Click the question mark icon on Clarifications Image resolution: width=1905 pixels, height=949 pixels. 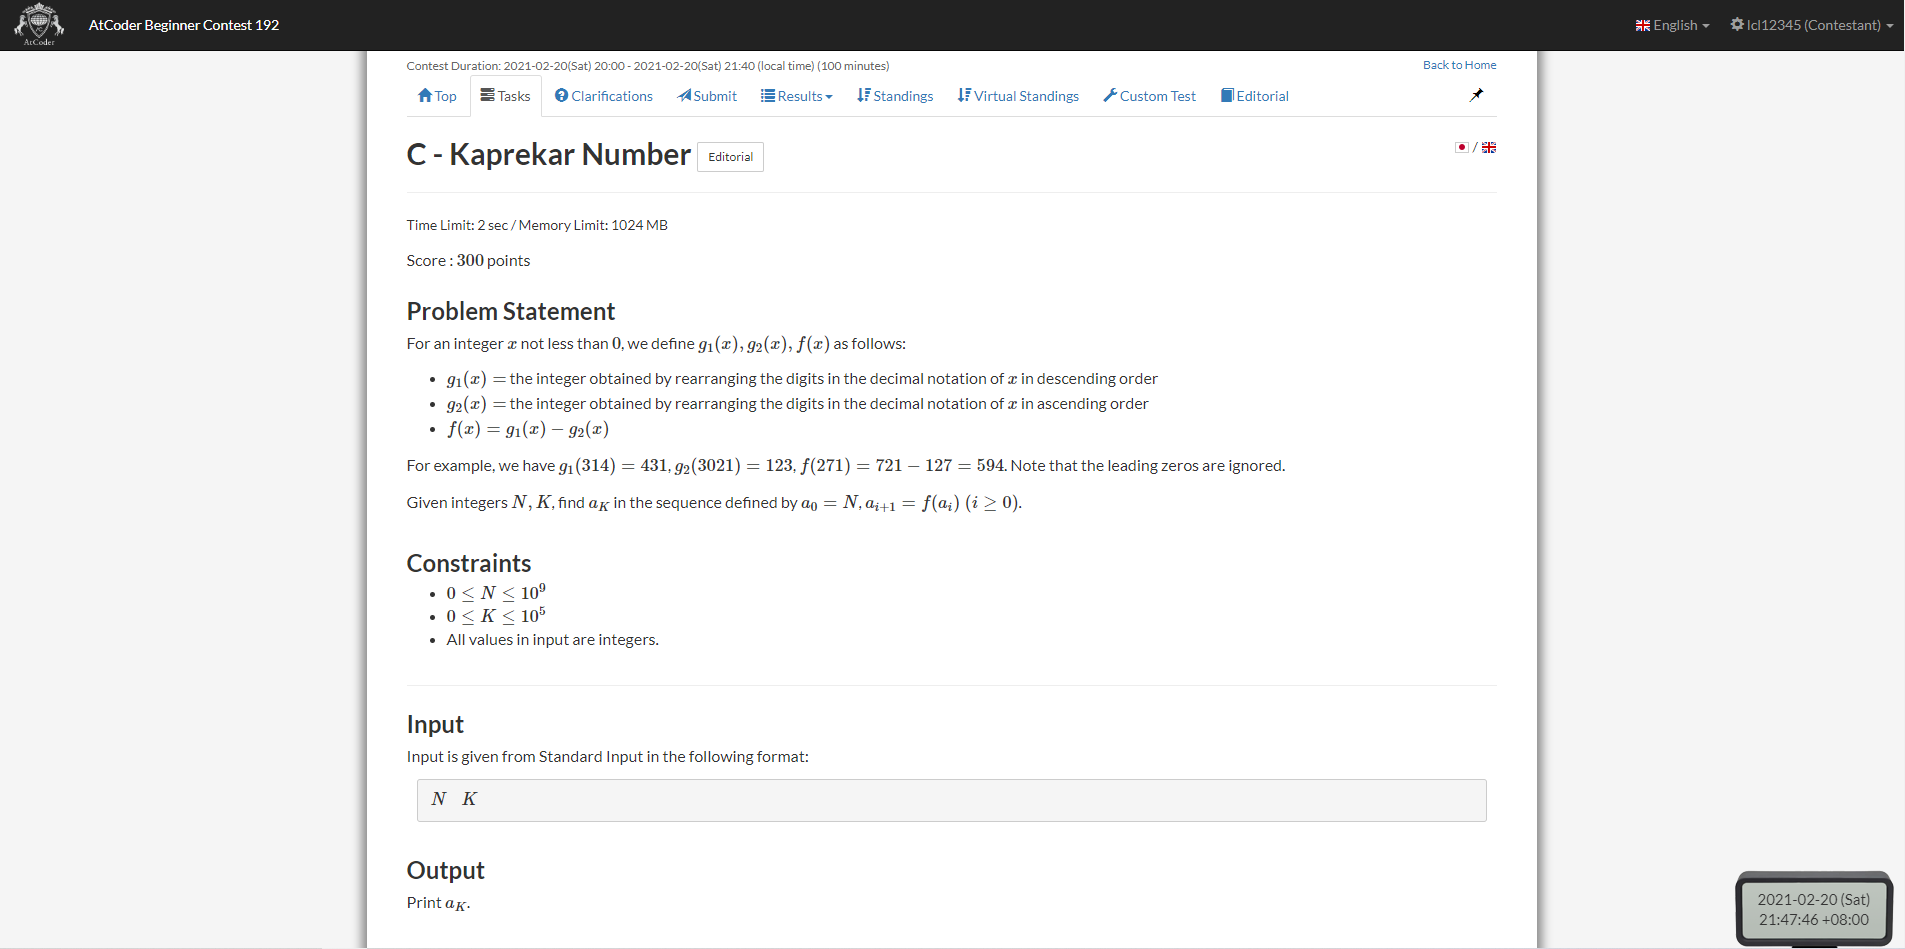(561, 96)
